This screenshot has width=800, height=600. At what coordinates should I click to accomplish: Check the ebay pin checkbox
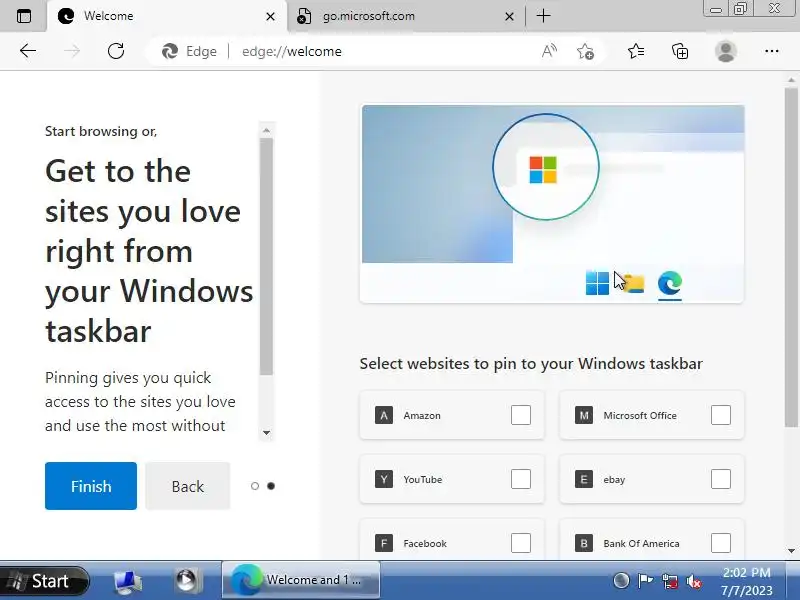[x=720, y=479]
